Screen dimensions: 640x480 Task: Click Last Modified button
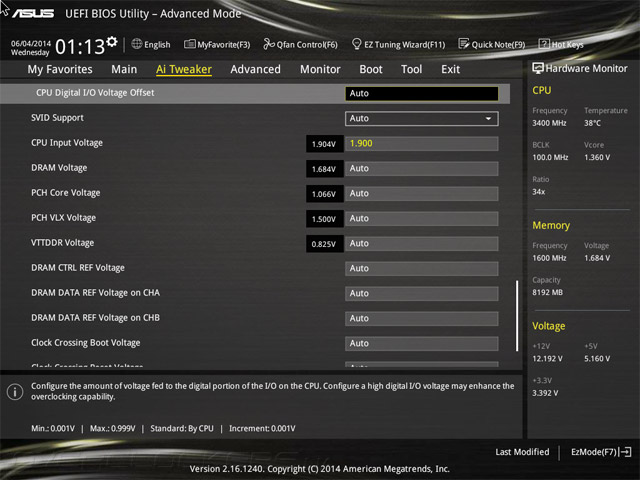pos(522,452)
